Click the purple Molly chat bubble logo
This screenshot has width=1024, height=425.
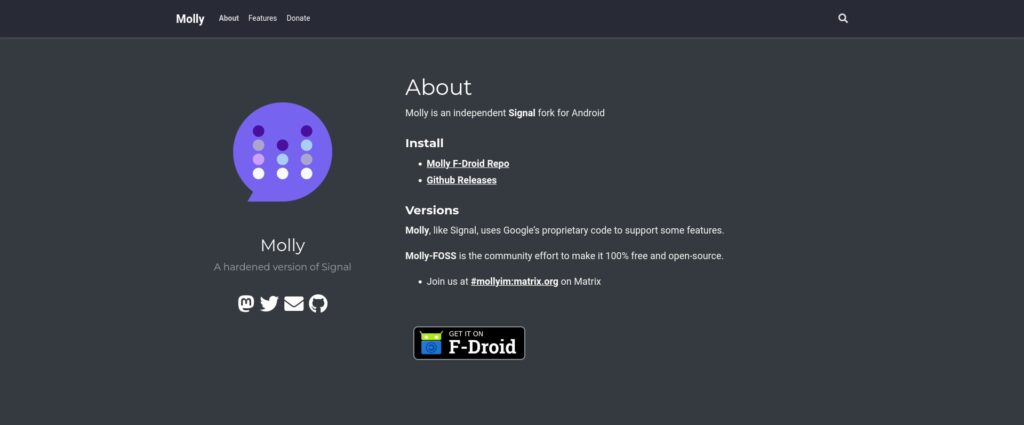click(x=282, y=152)
